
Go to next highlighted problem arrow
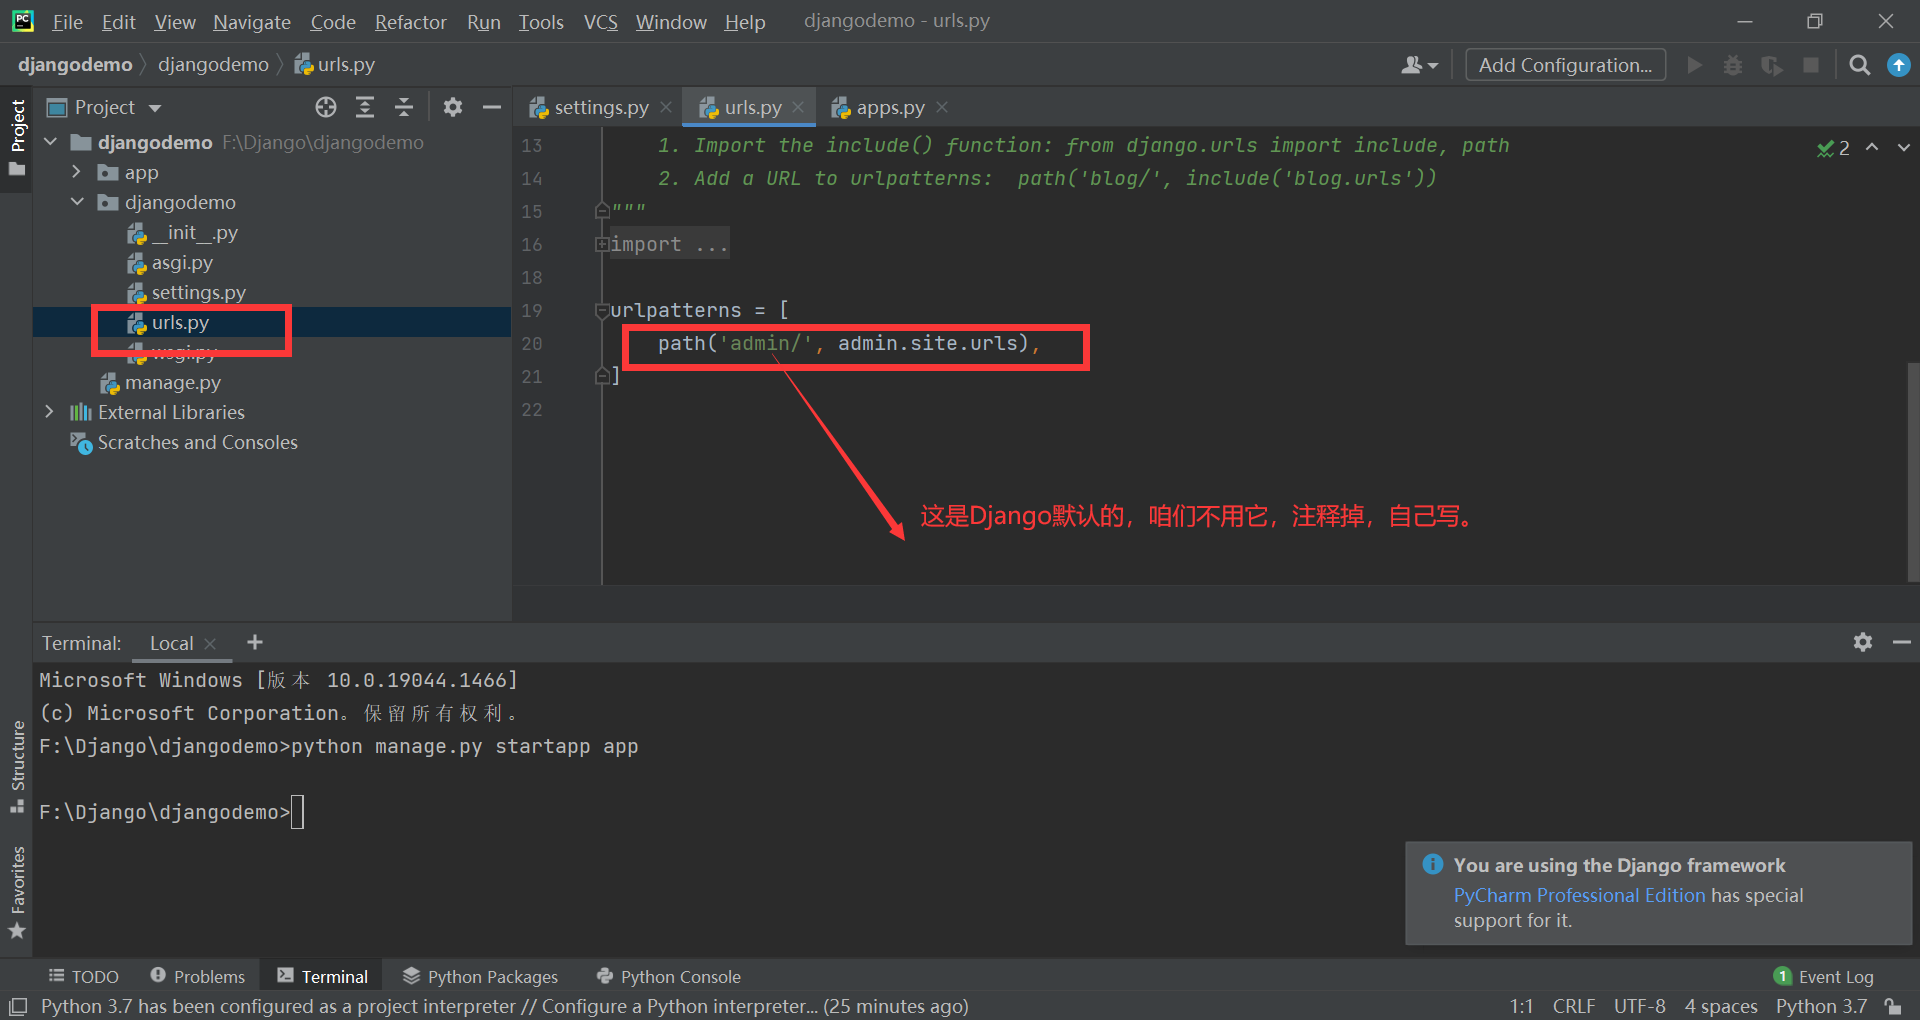[1903, 147]
